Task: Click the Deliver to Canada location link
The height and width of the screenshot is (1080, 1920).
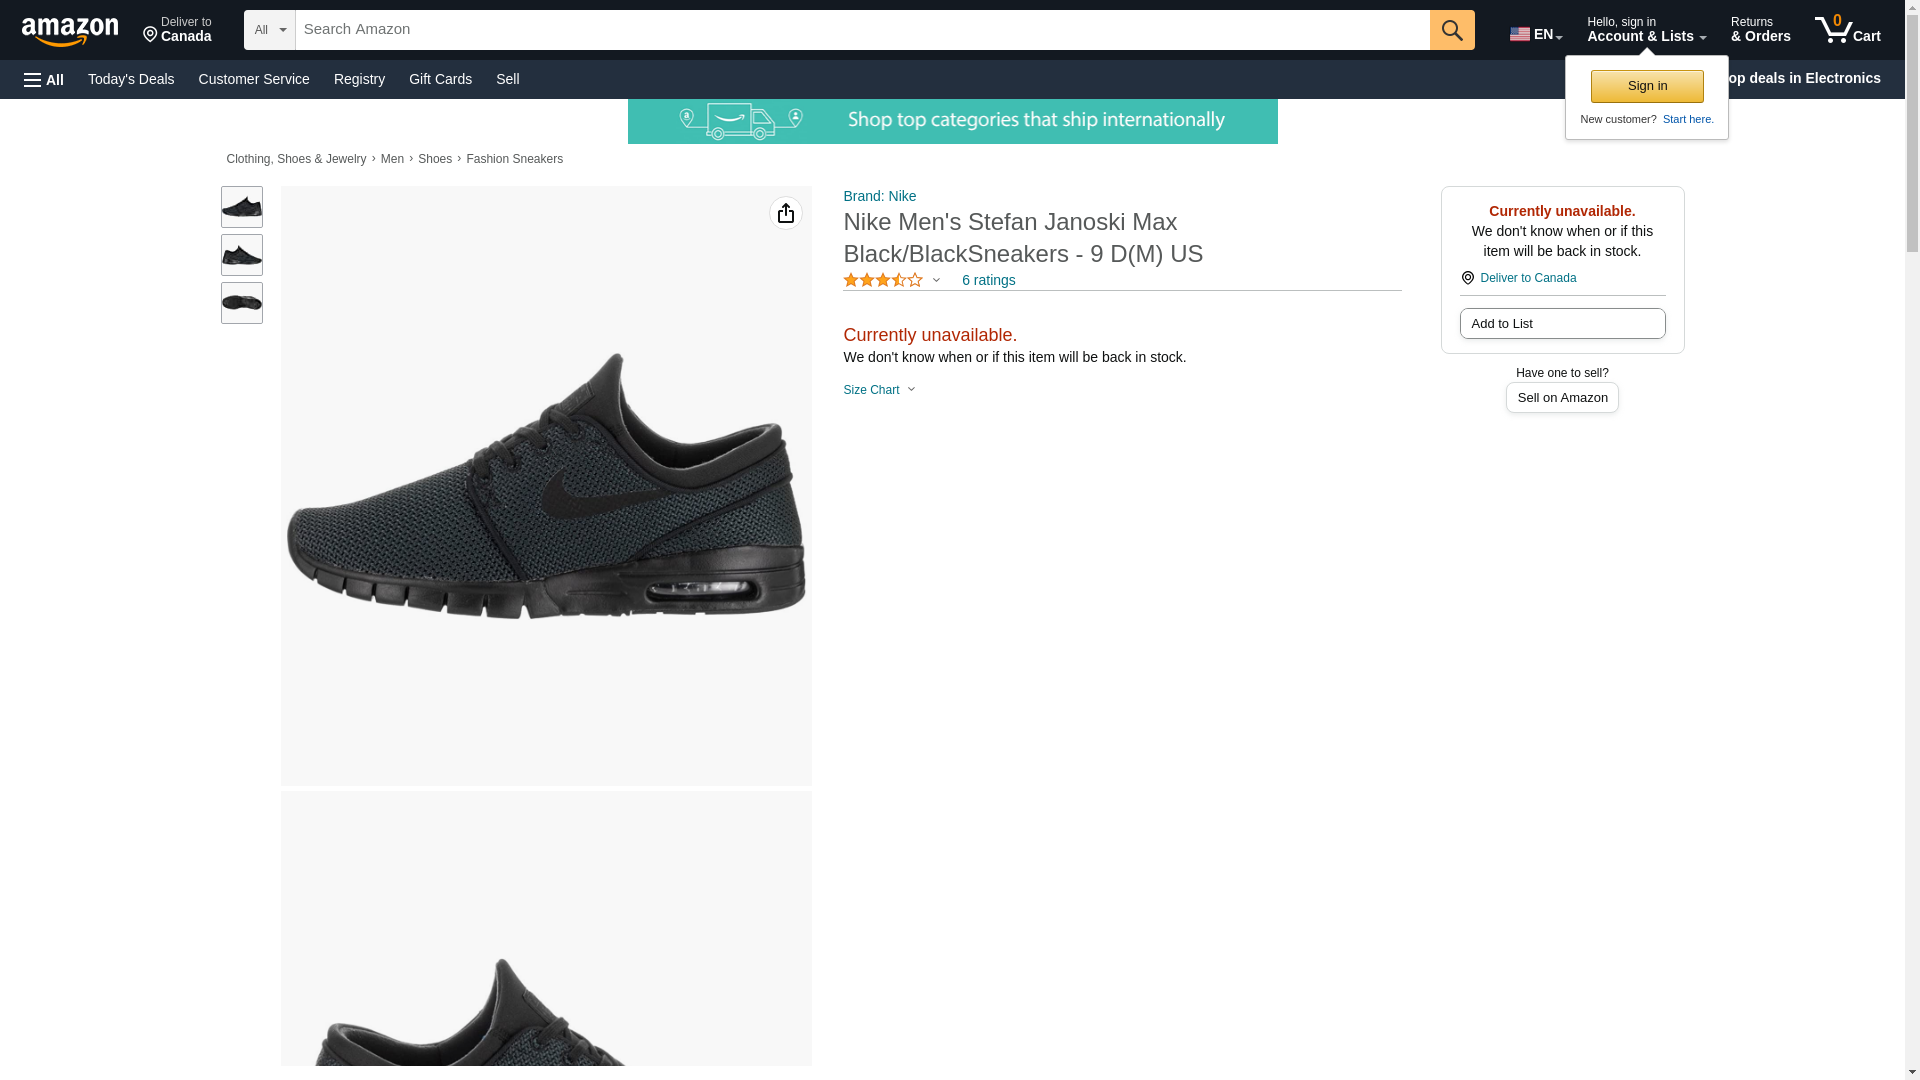Action: (x=1527, y=278)
